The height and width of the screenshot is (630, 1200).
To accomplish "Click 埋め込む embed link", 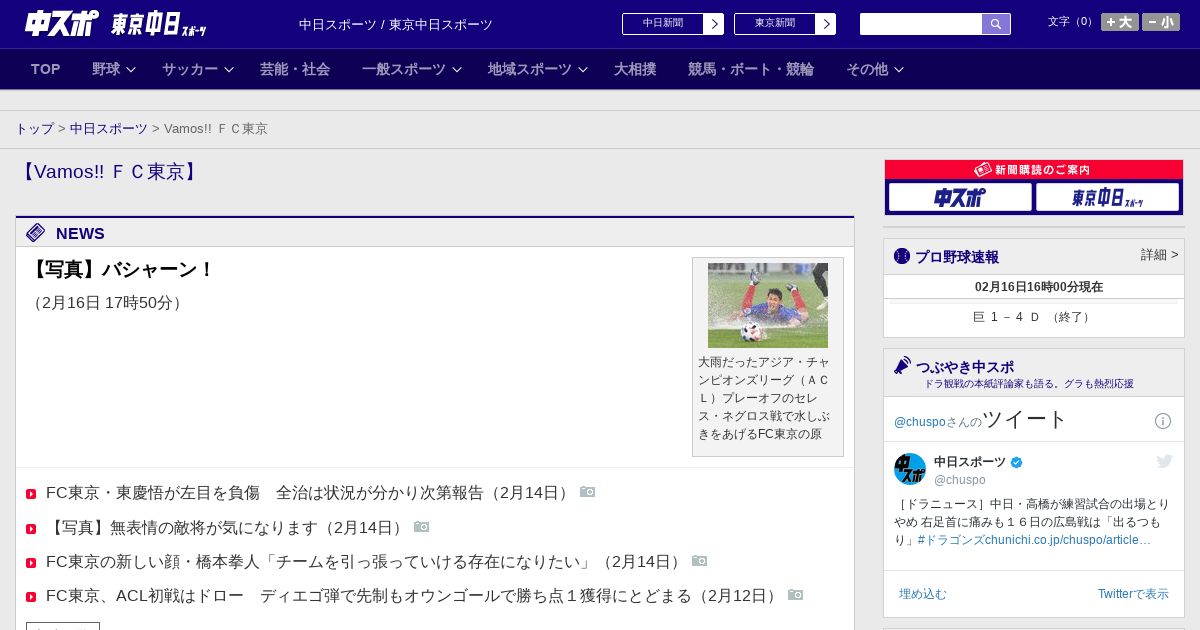I will pyautogui.click(x=922, y=594).
